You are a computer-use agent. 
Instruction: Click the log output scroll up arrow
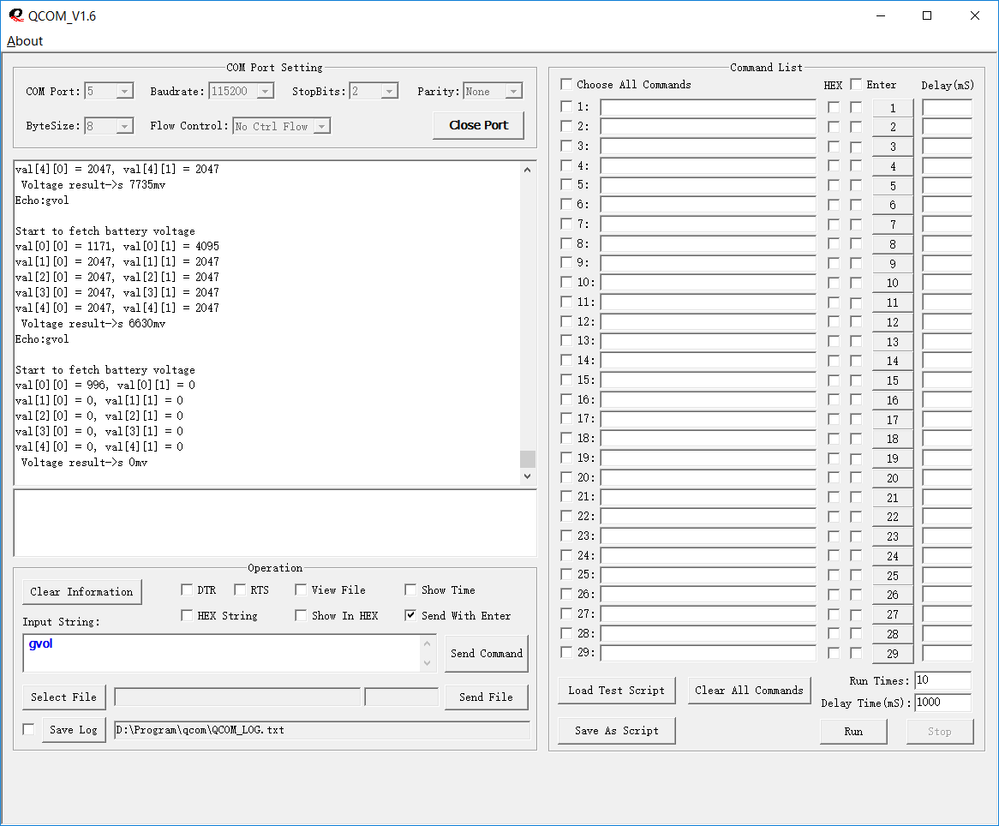pyautogui.click(x=527, y=170)
